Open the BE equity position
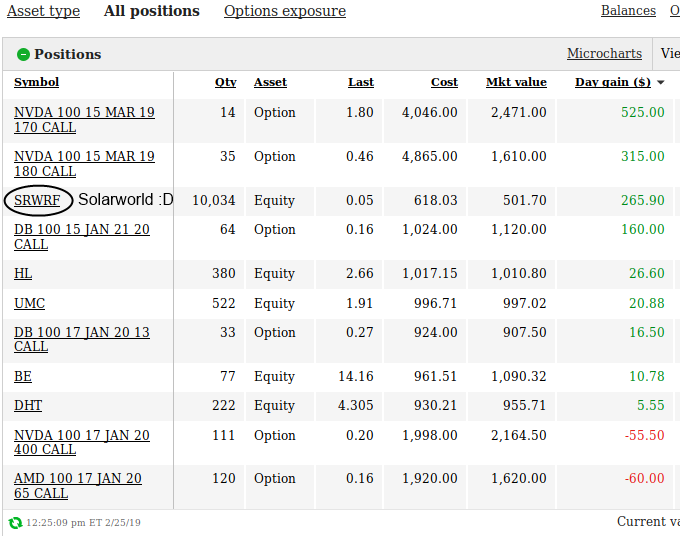 point(23,376)
